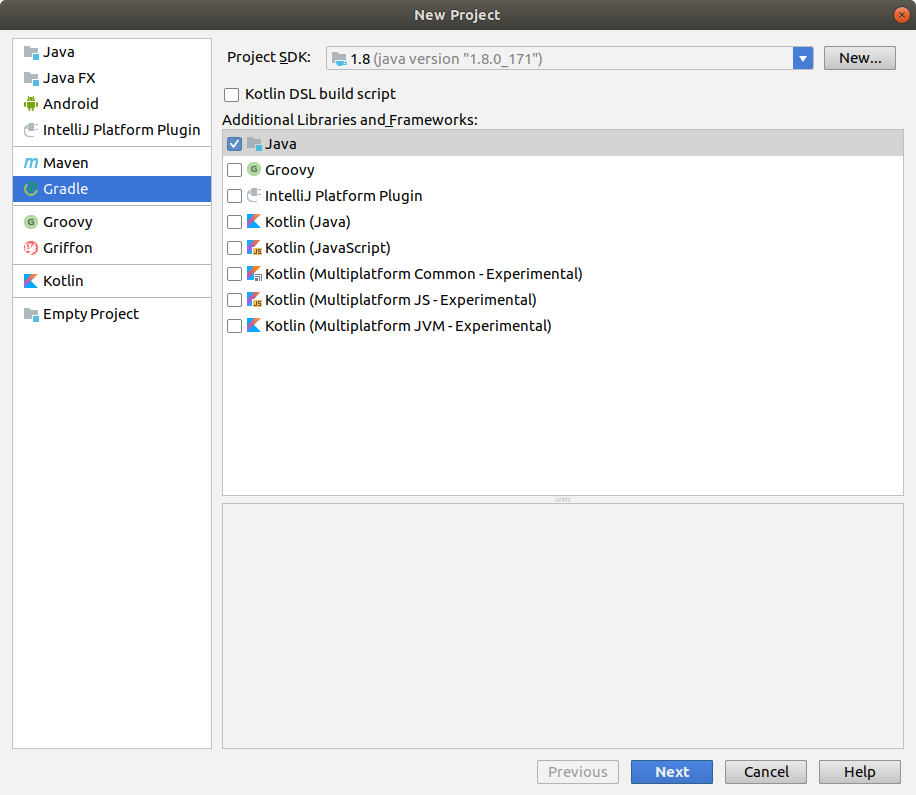Close the New Project dialog
Image resolution: width=916 pixels, height=795 pixels.
(x=901, y=15)
